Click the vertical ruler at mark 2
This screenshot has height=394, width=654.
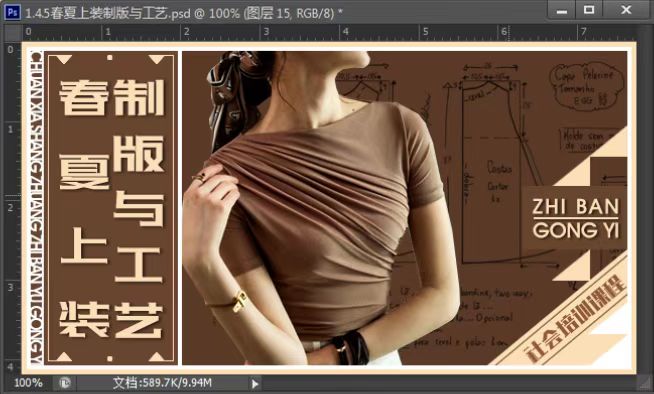point(10,207)
